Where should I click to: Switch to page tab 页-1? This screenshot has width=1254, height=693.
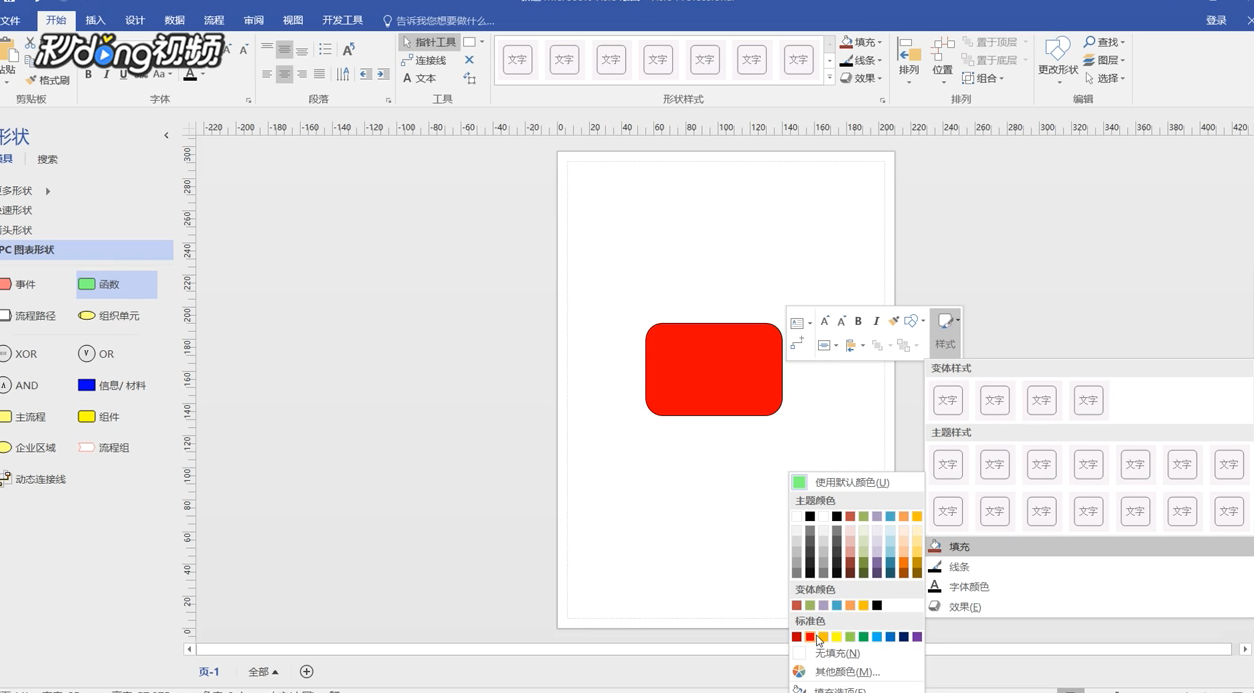click(209, 672)
